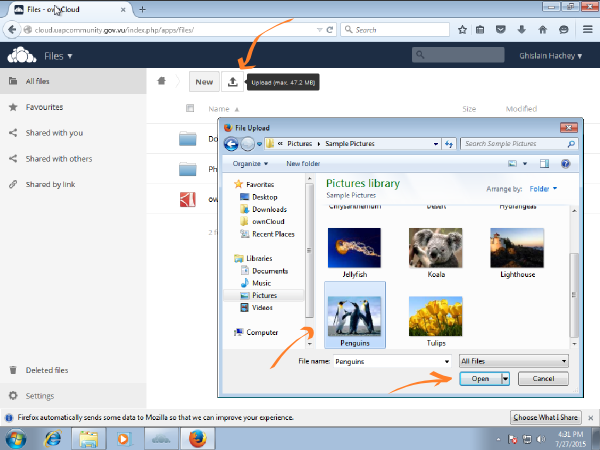
Task: Click File Upload dialog back arrow
Action: (x=231, y=144)
